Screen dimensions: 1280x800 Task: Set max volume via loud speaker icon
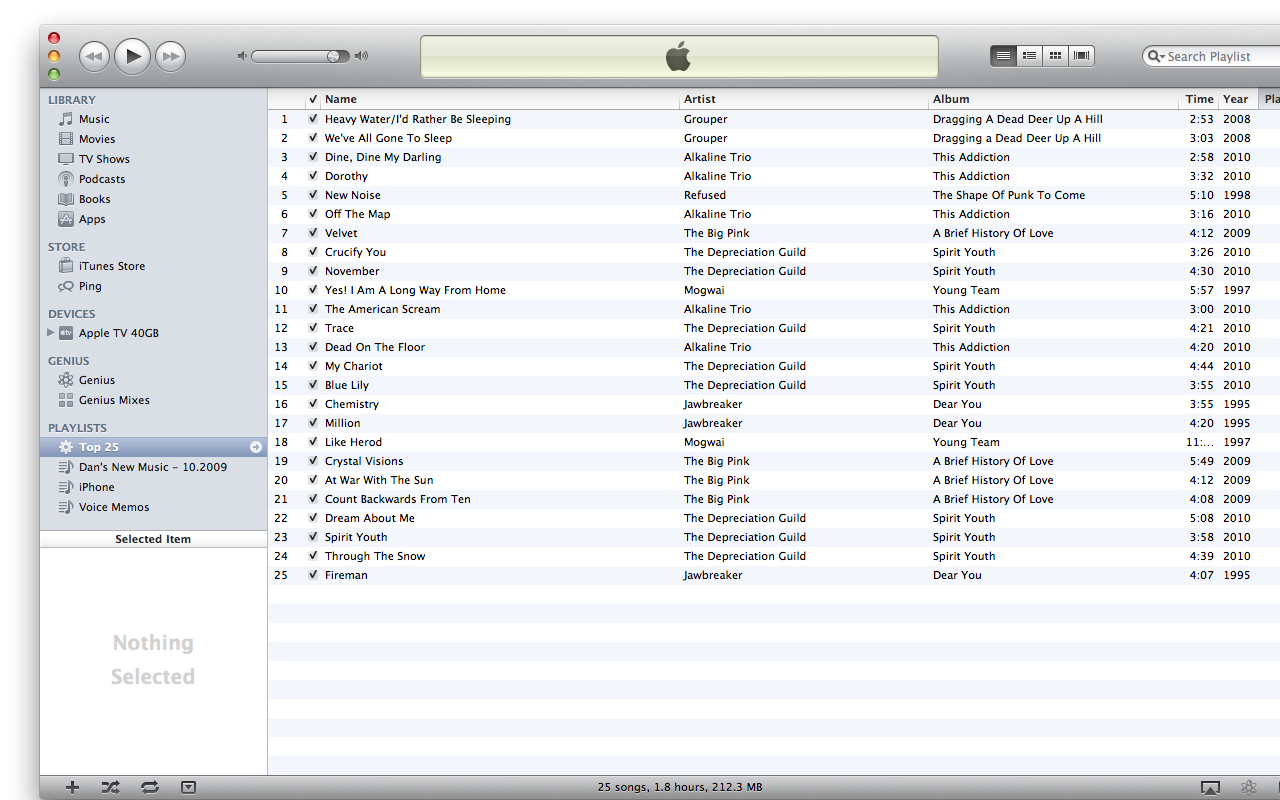[x=361, y=56]
